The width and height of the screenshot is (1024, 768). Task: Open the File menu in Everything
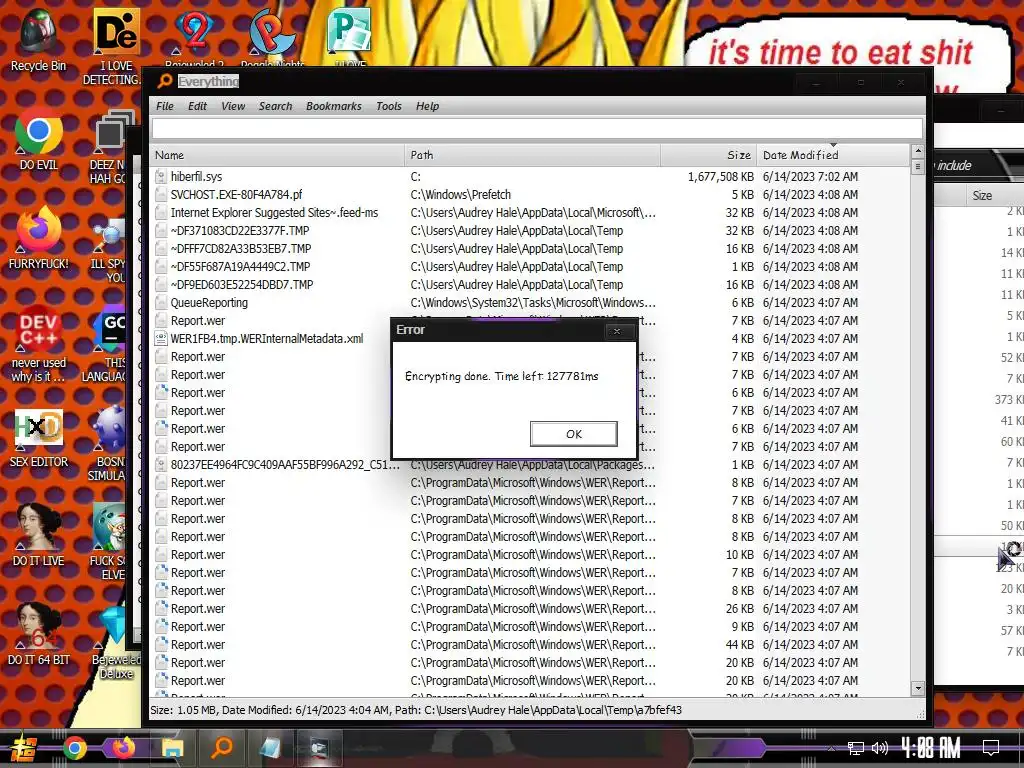click(165, 106)
